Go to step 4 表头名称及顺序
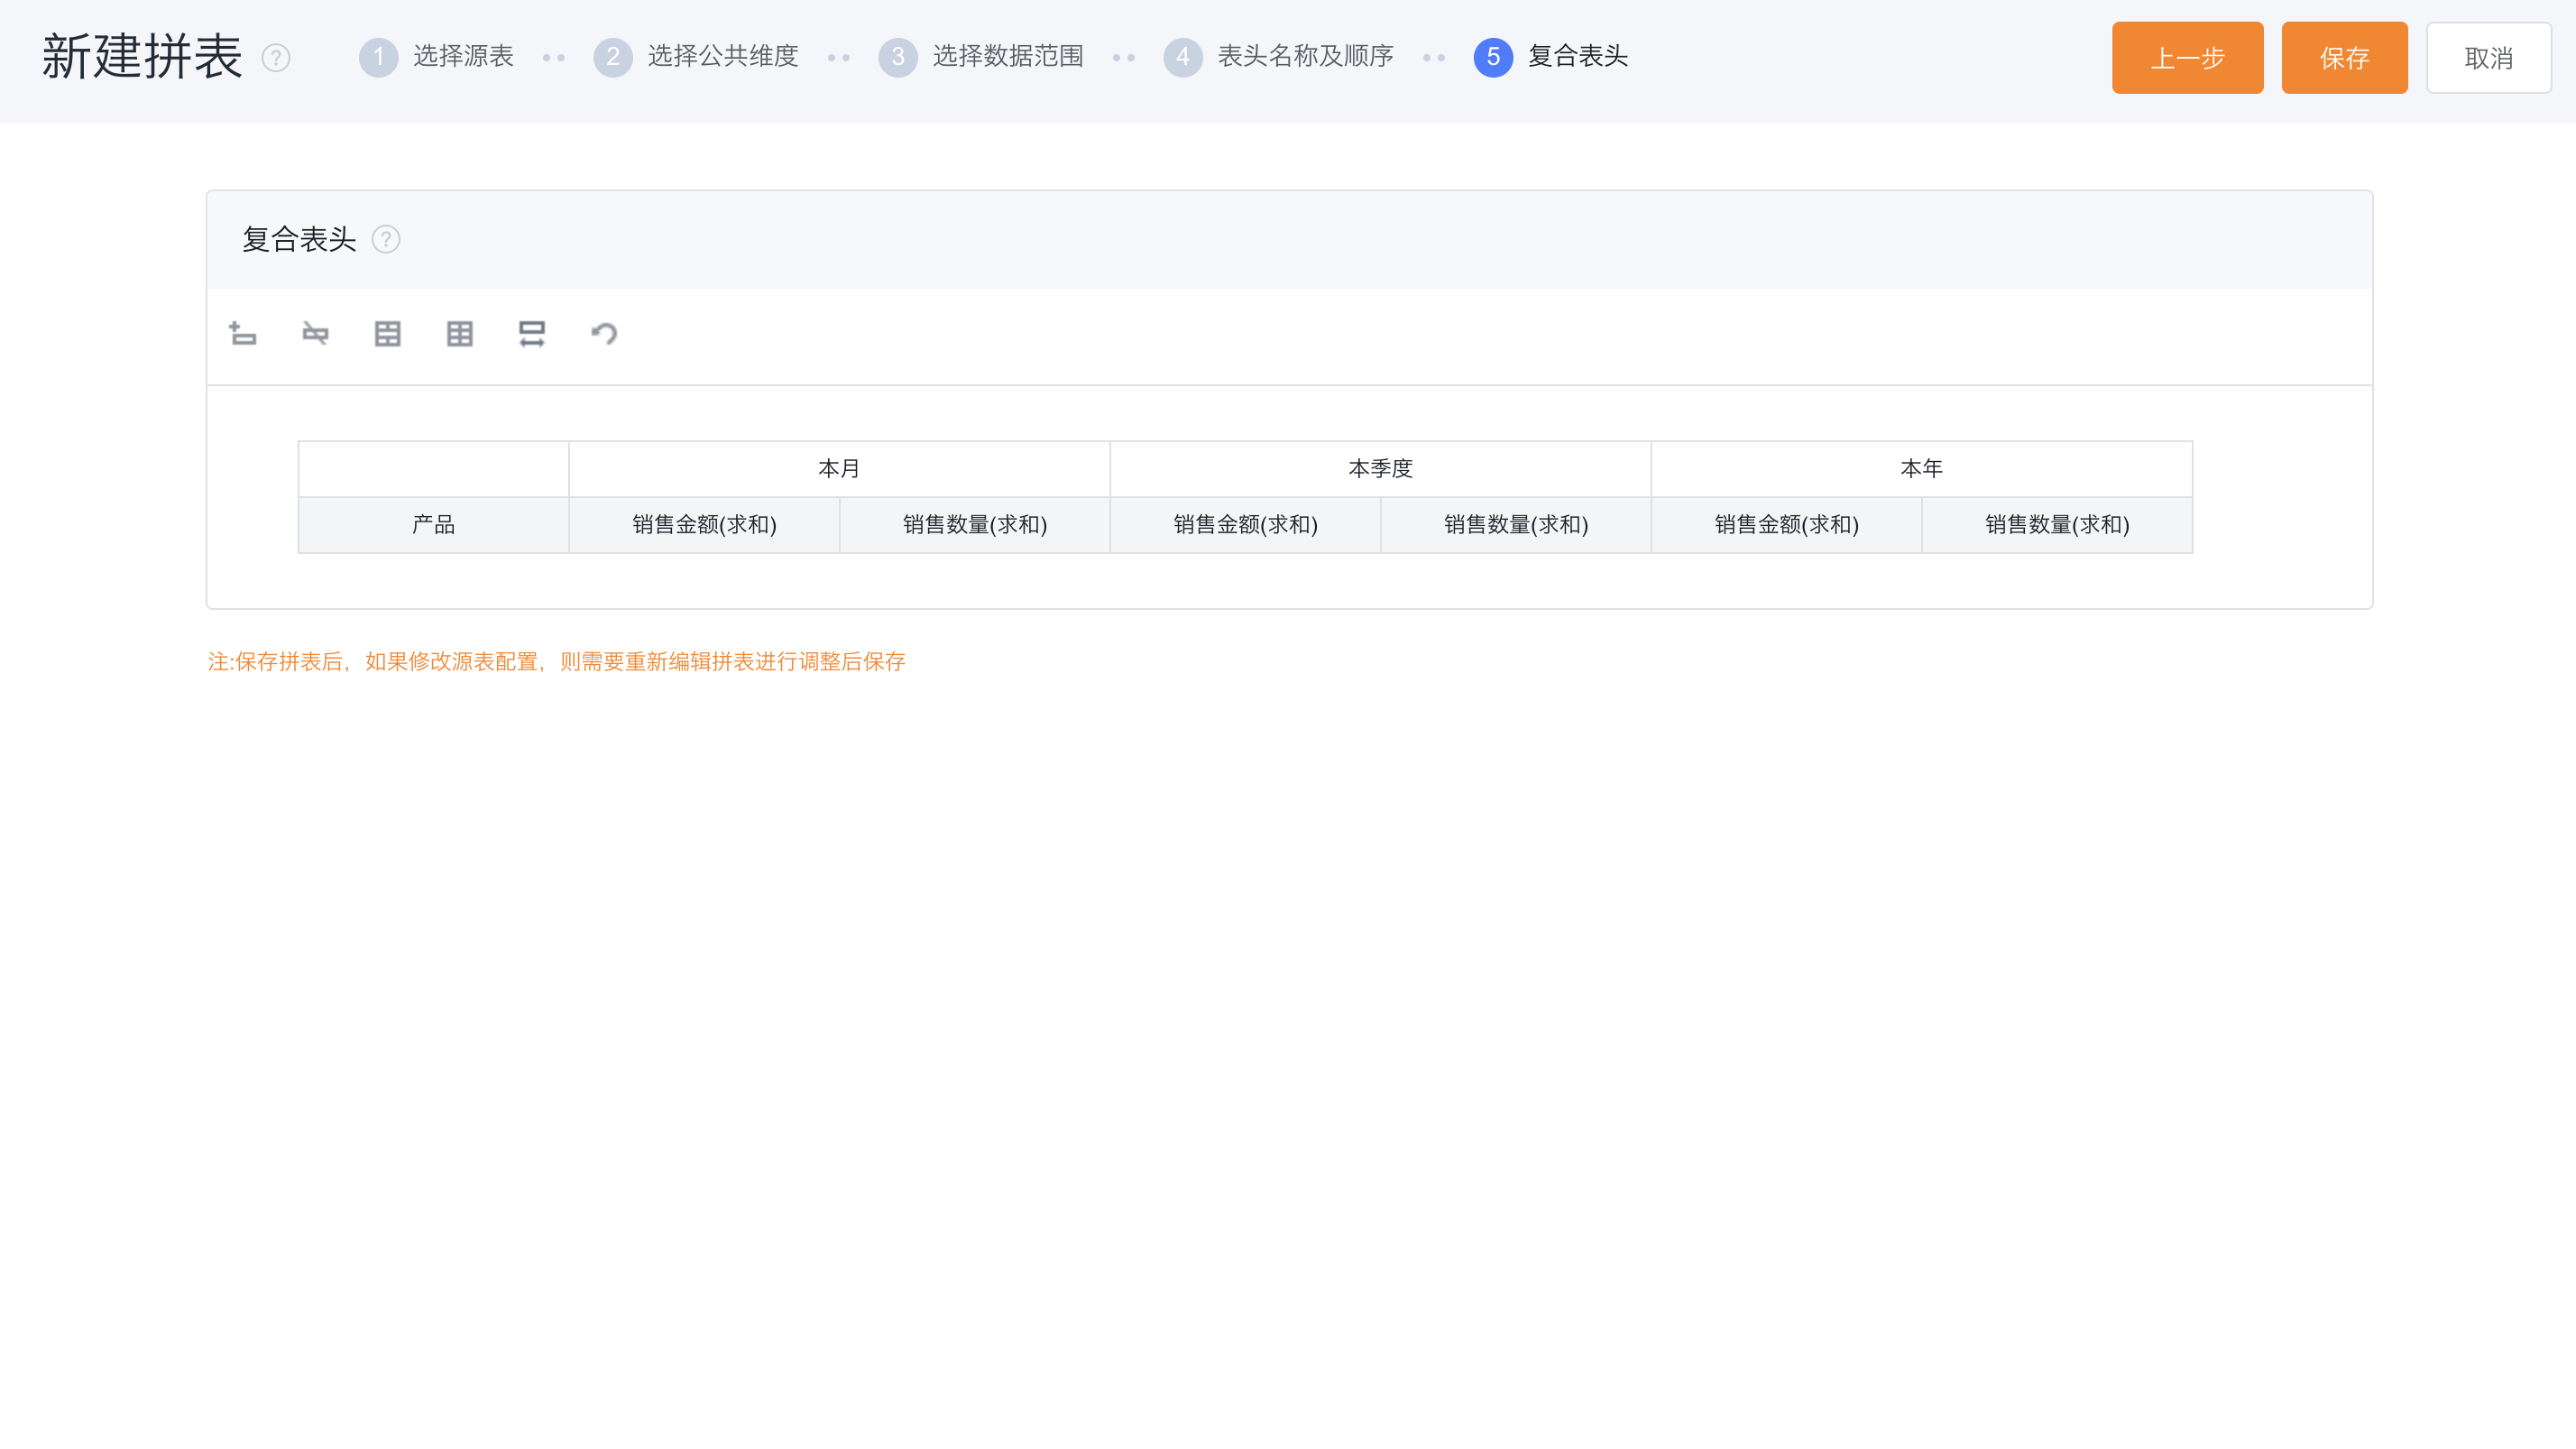The height and width of the screenshot is (1449, 2576). point(1279,56)
